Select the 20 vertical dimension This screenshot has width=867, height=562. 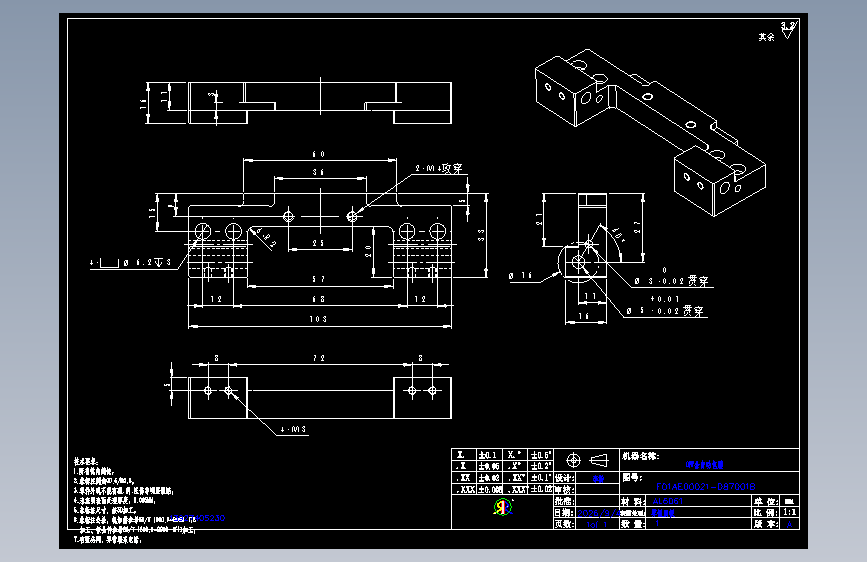pos(368,252)
